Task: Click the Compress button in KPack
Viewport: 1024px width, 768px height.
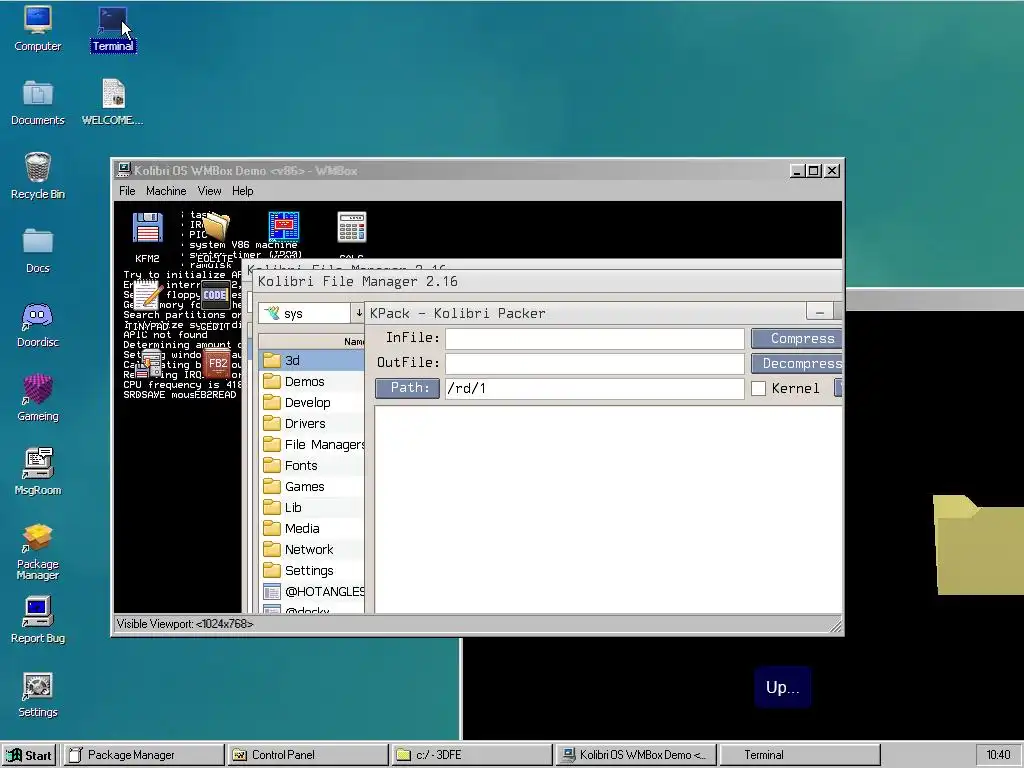Action: (x=797, y=338)
